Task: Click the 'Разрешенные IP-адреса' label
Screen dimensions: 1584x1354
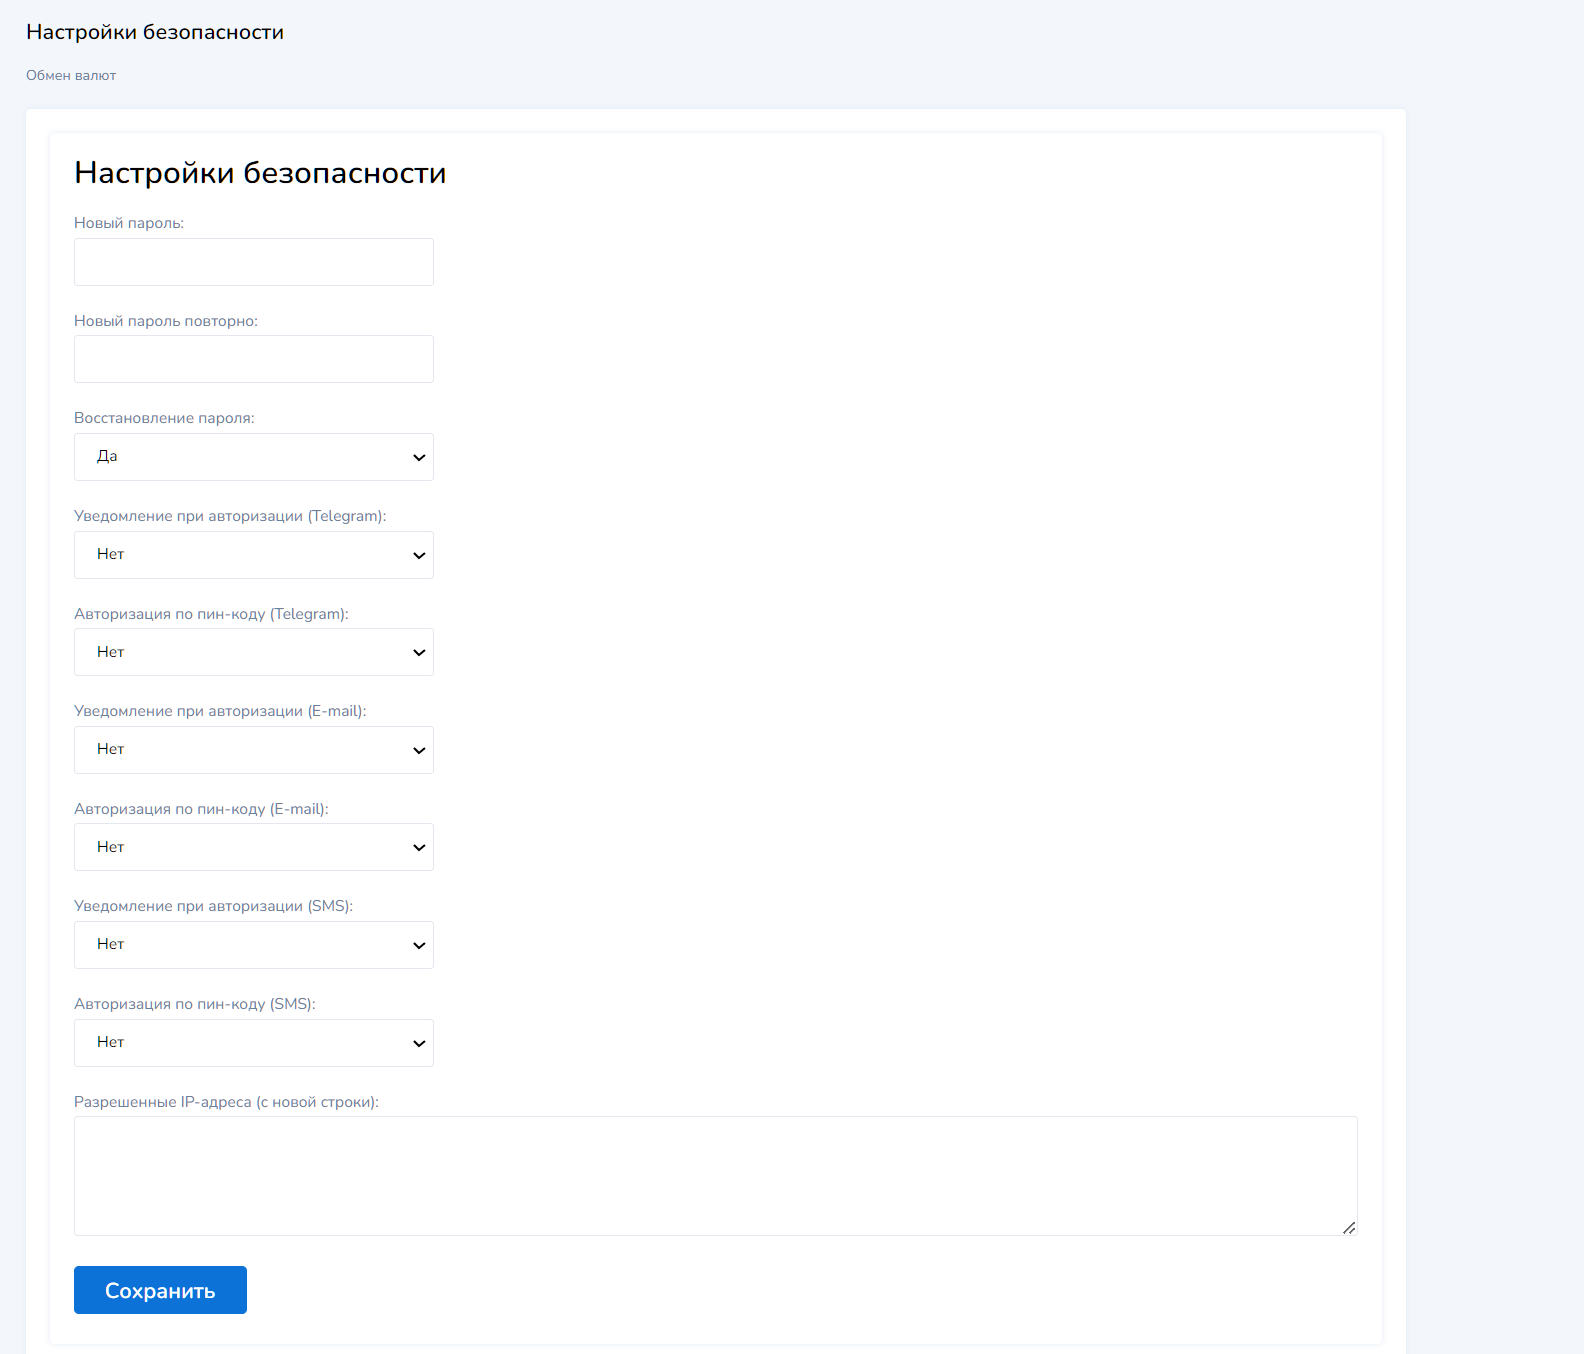Action: [x=226, y=1102]
